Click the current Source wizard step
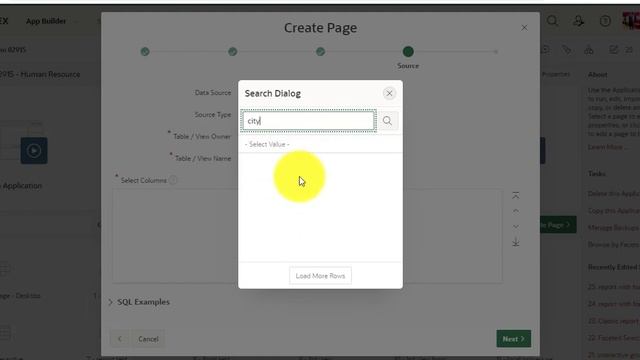 [408, 52]
